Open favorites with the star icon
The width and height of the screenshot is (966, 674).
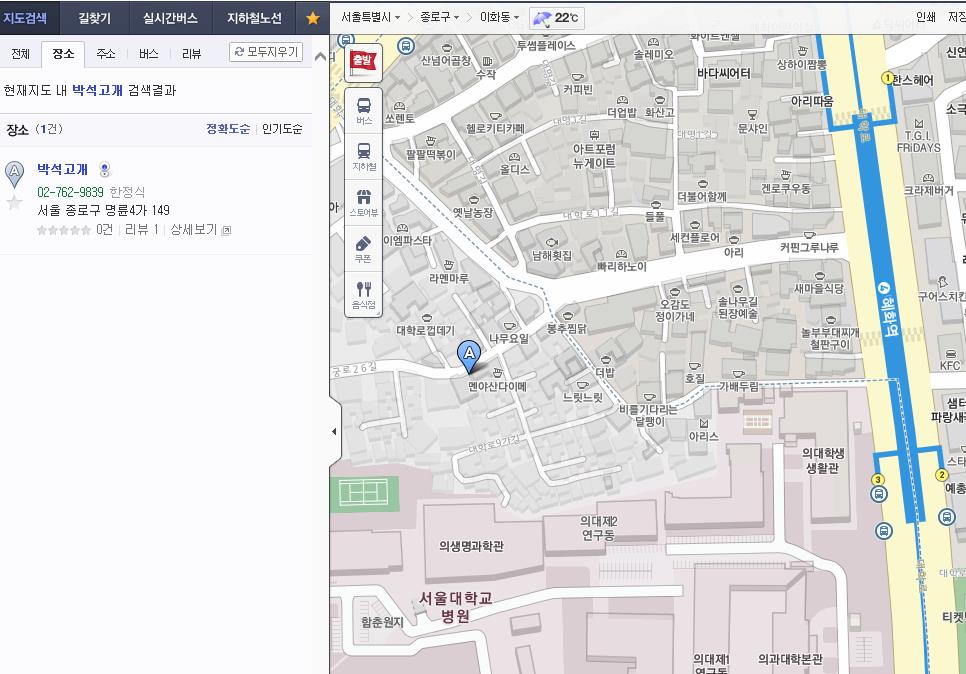coord(313,18)
